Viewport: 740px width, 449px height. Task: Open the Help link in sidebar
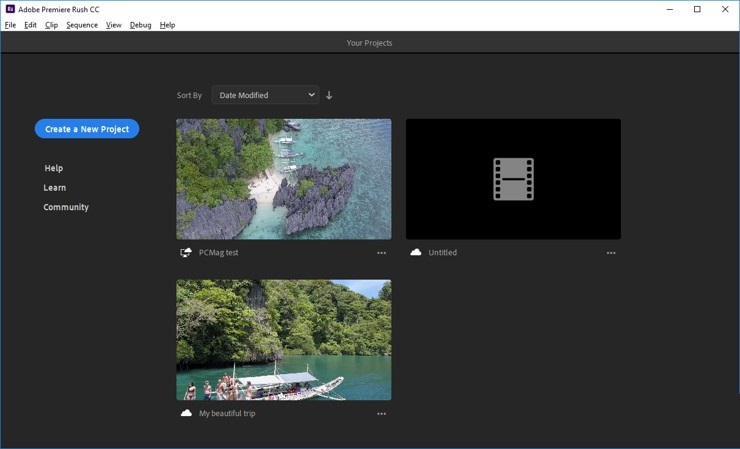54,168
